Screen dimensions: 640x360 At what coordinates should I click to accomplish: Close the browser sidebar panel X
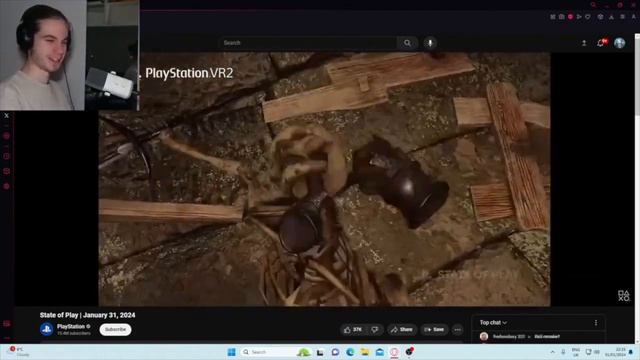click(7, 116)
